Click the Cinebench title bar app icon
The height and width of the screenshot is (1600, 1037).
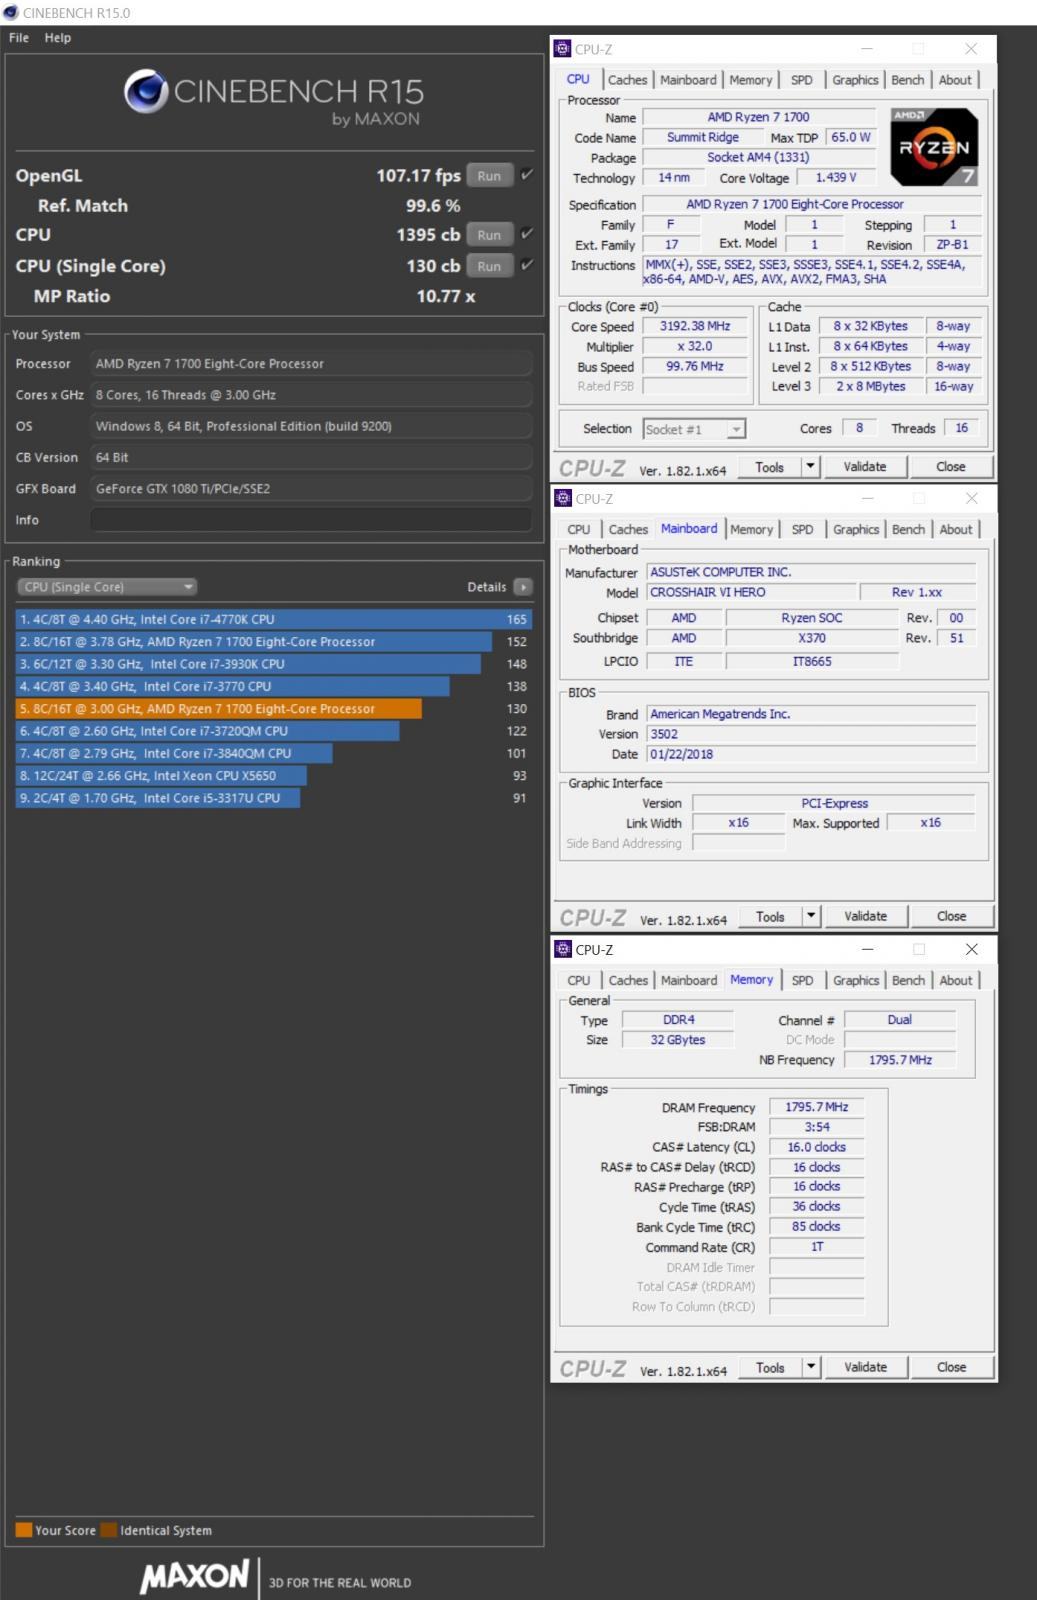pyautogui.click(x=11, y=12)
